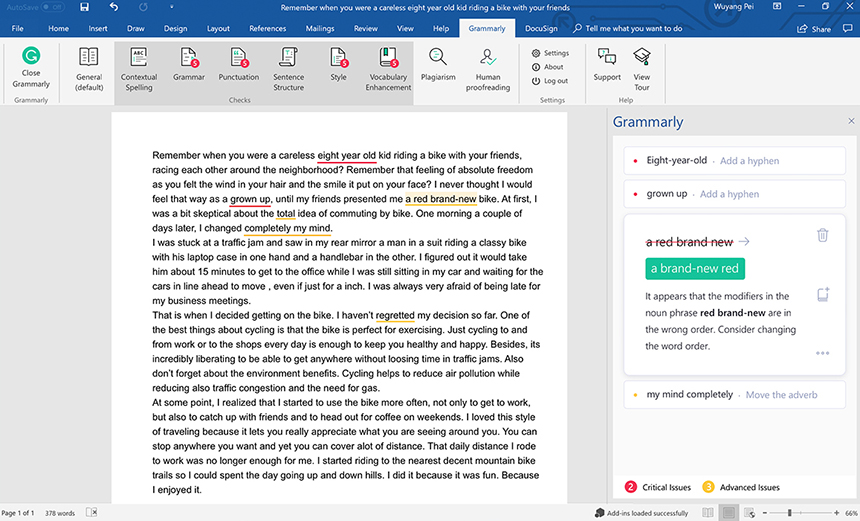Open Grammarly Support
860x521 pixels.
coord(607,65)
